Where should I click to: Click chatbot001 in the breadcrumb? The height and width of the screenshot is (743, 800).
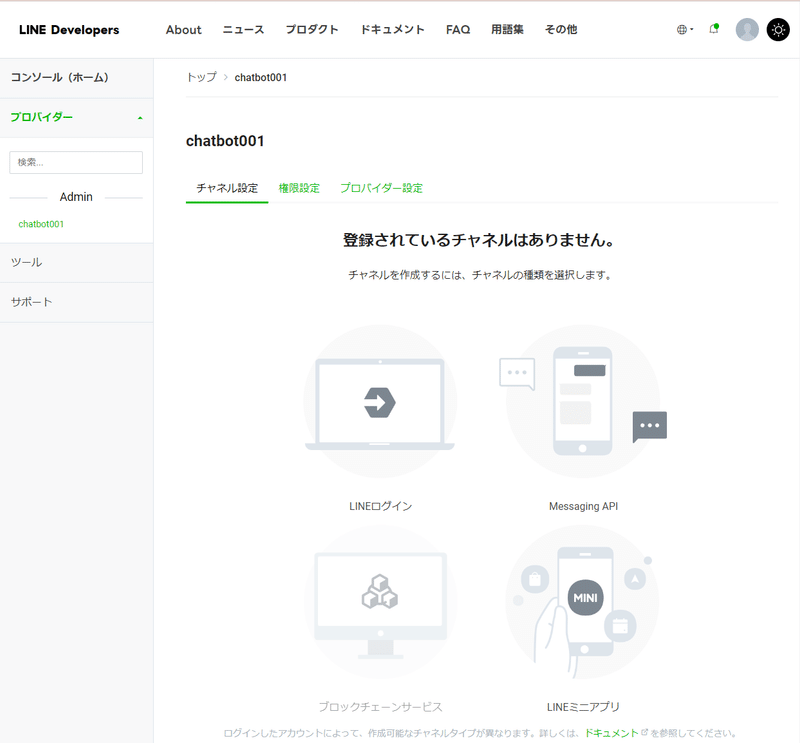point(261,78)
